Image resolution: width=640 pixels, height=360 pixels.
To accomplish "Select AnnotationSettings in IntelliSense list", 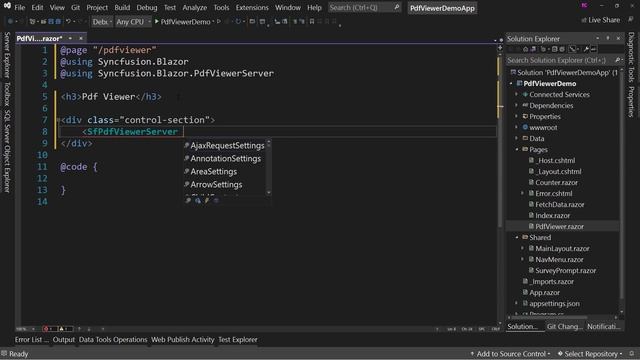I will [x=225, y=159].
